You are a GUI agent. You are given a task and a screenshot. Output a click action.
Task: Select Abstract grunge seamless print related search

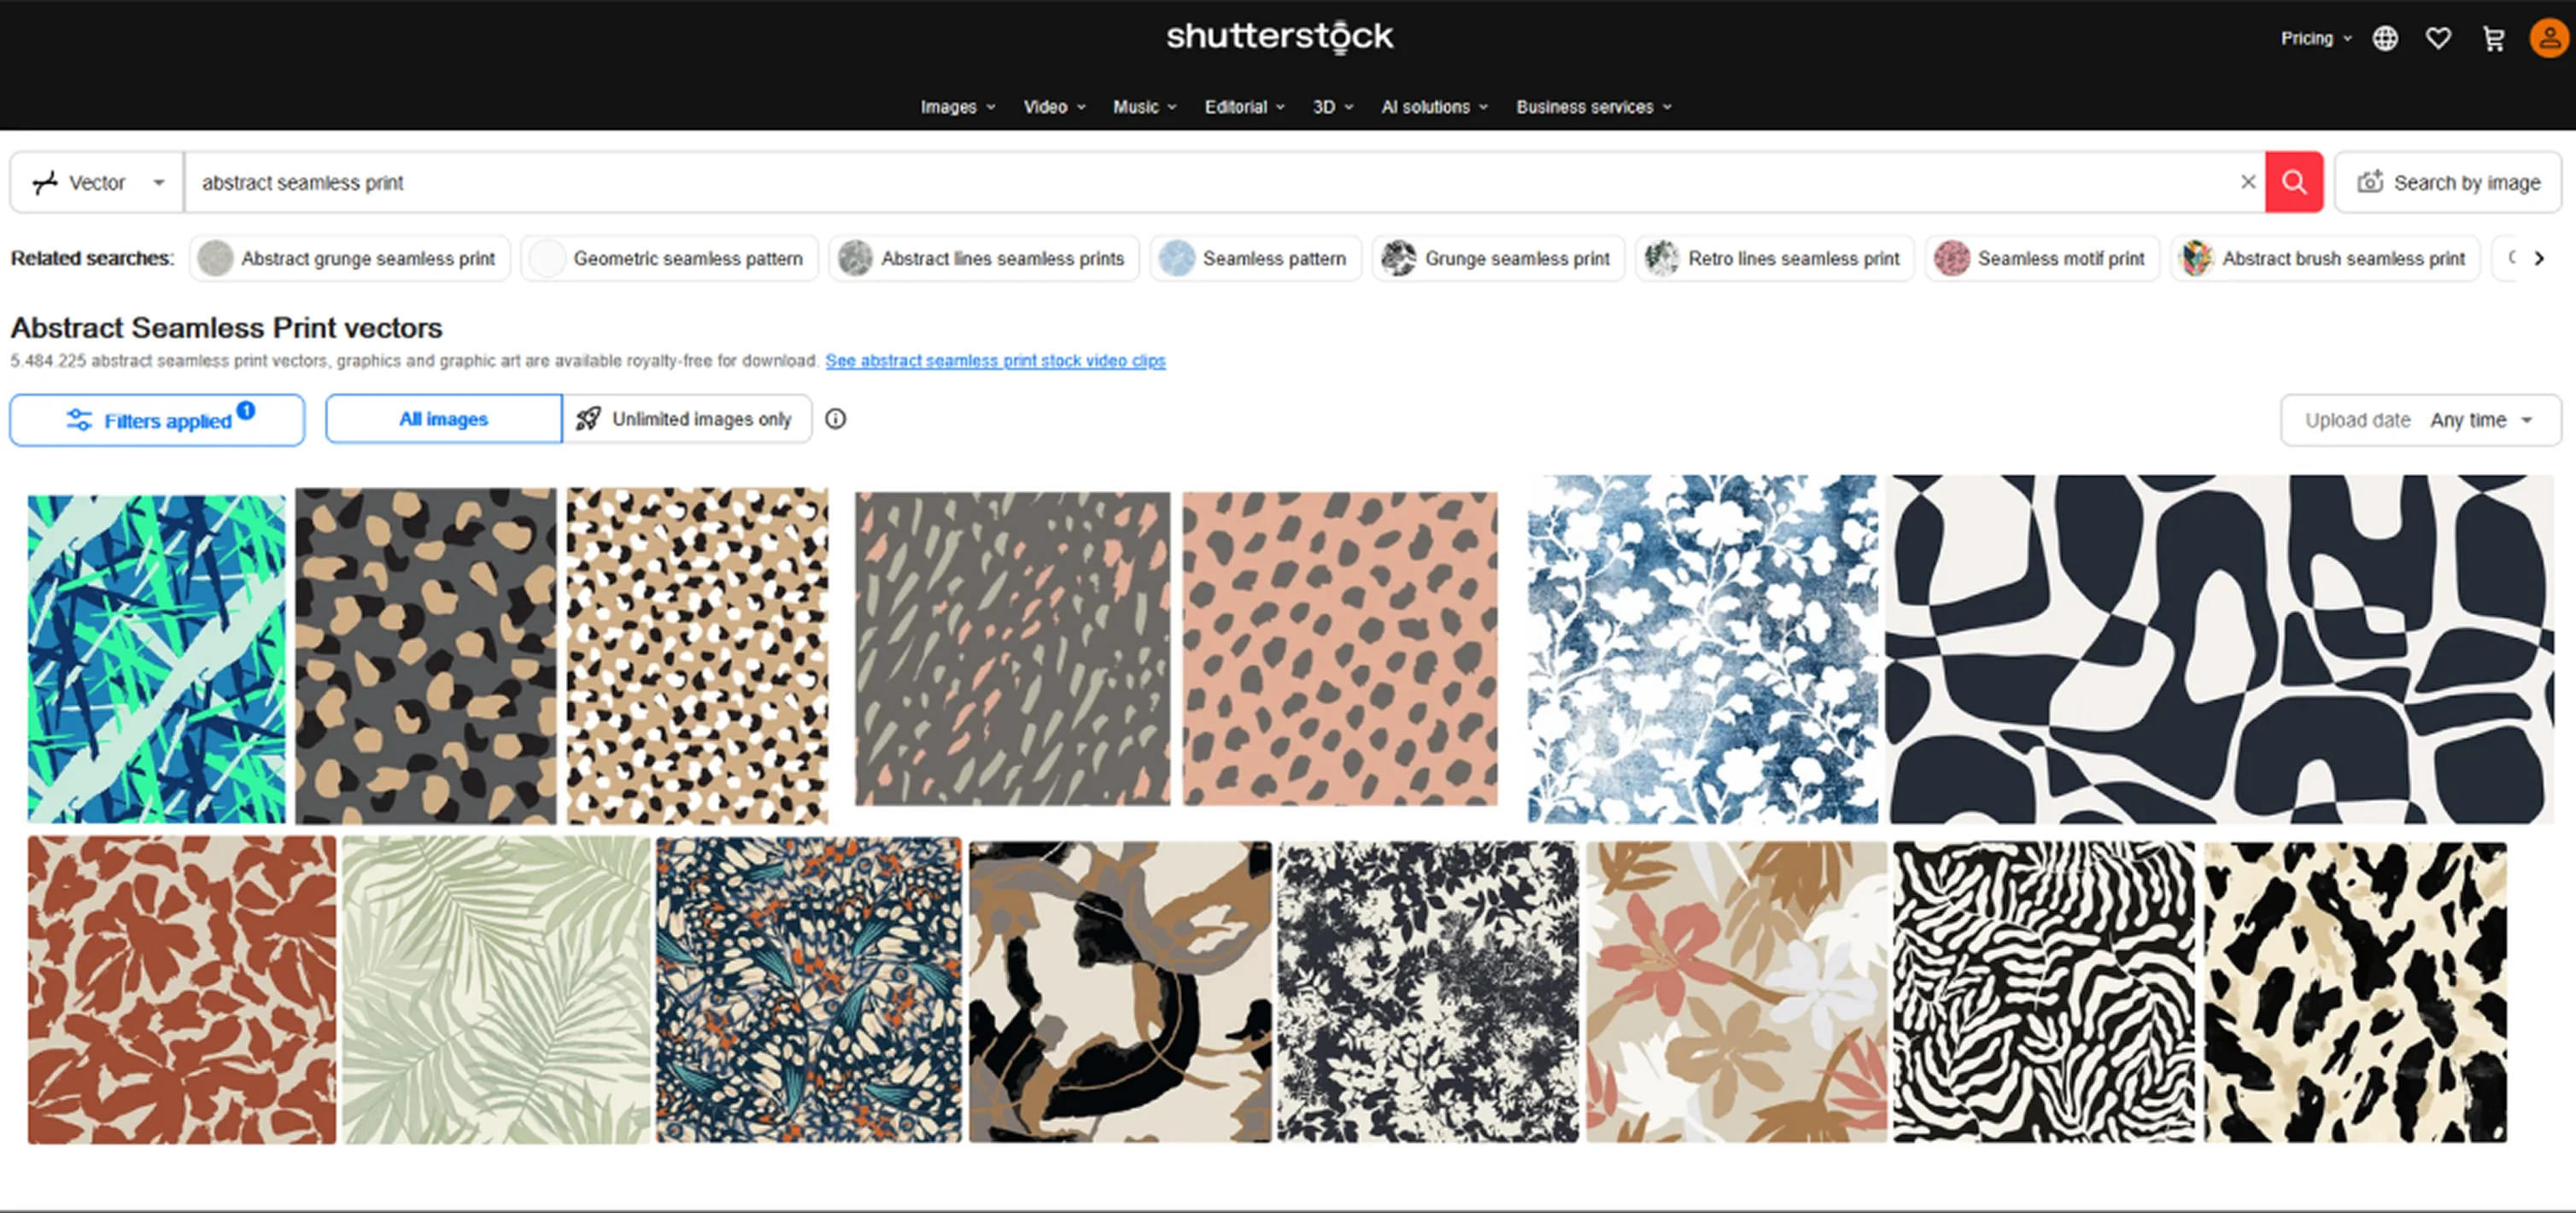click(x=349, y=258)
